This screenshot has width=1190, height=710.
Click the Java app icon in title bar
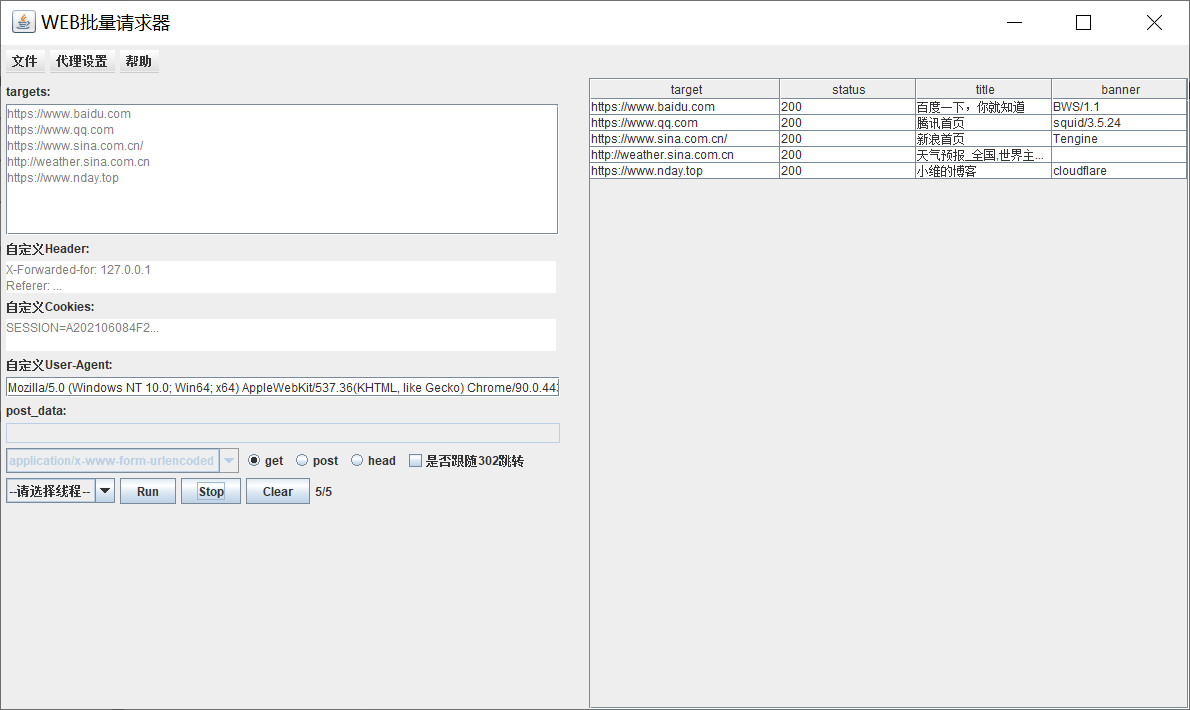coord(24,22)
